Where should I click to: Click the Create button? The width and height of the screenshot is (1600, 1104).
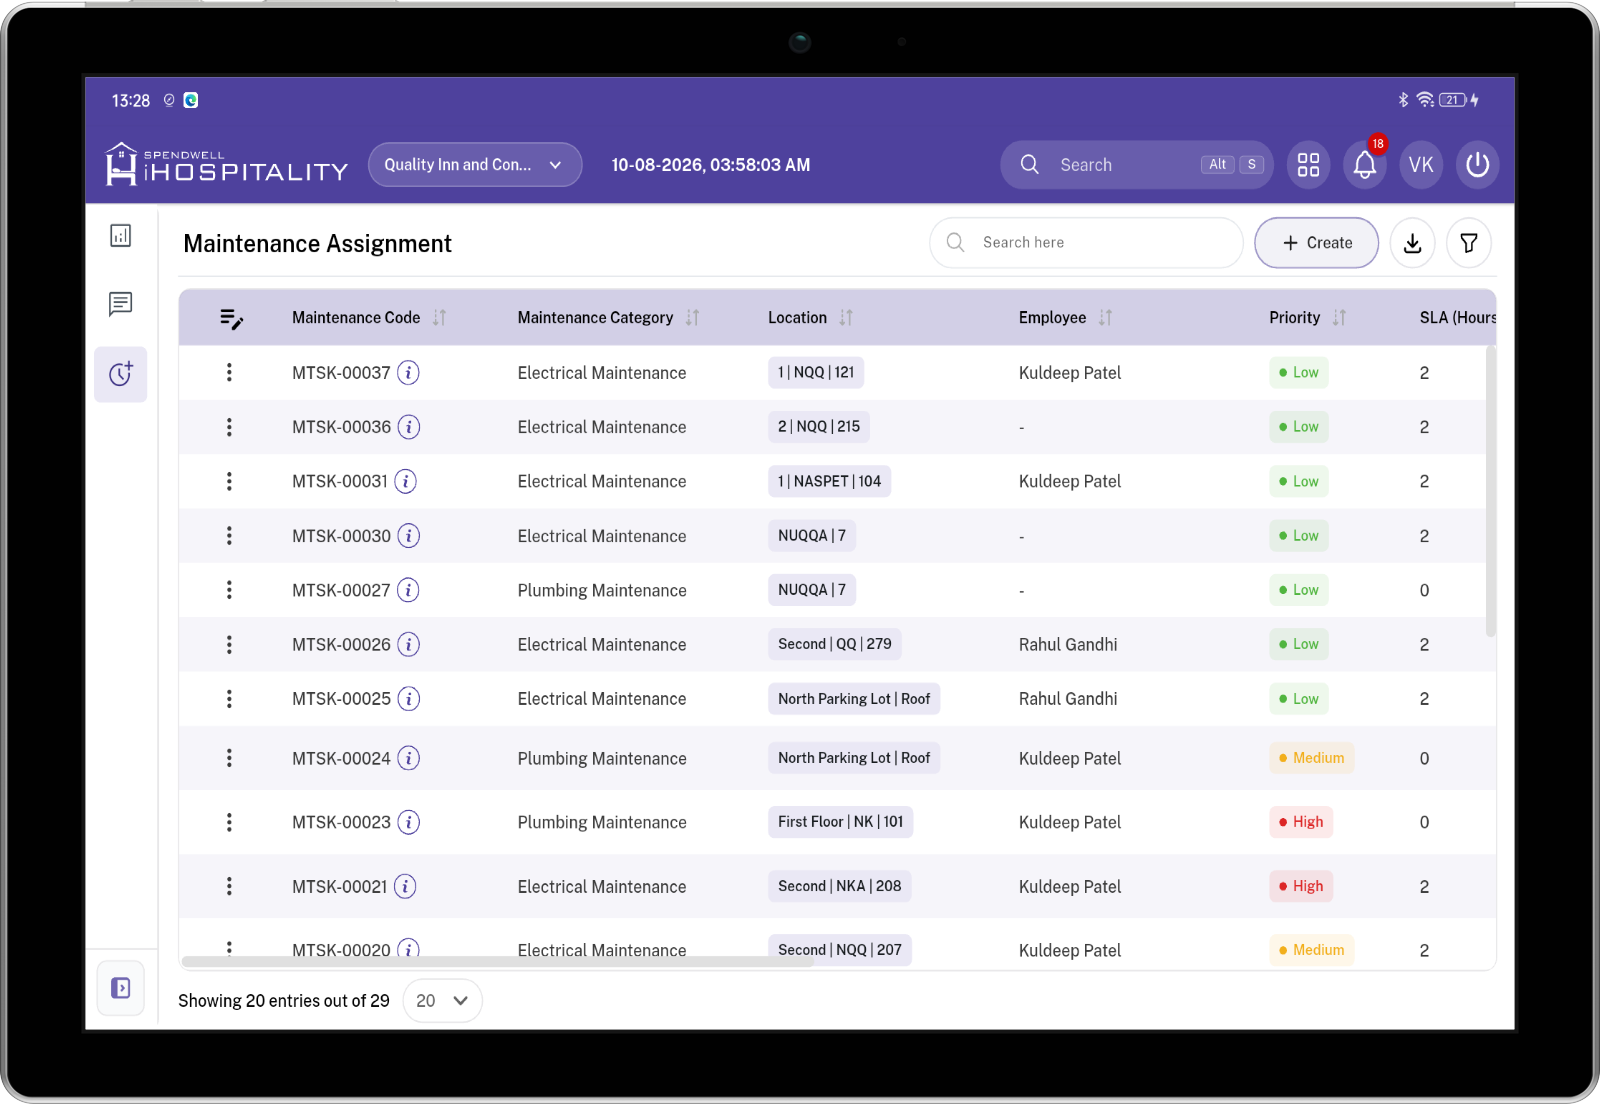[1316, 243]
